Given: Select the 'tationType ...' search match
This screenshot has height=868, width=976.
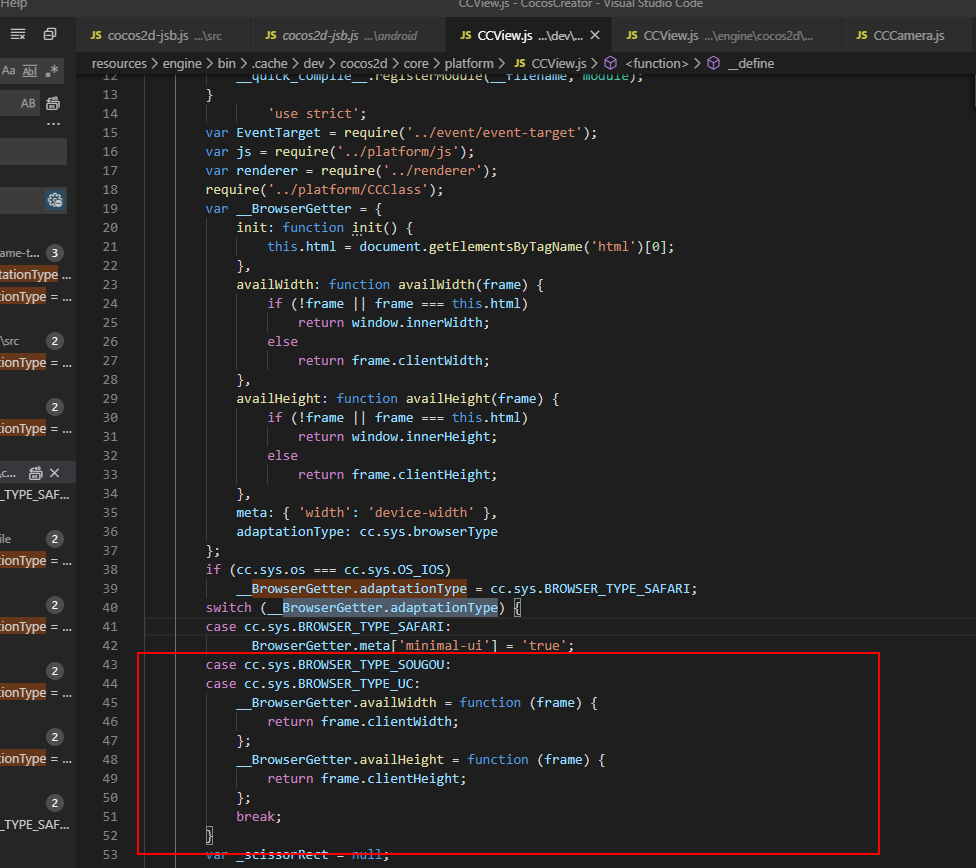Looking at the screenshot, I should click(35, 275).
